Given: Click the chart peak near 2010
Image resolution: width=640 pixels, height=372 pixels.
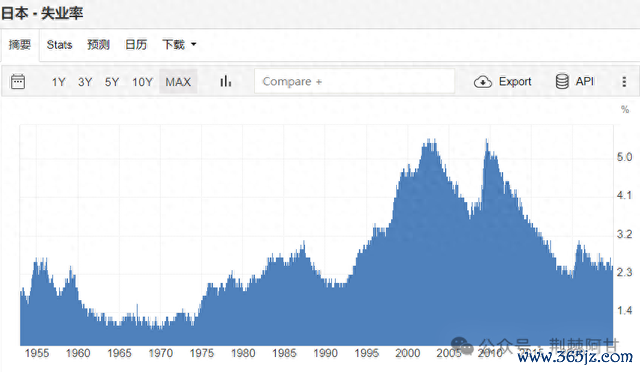Looking at the screenshot, I should 487,140.
